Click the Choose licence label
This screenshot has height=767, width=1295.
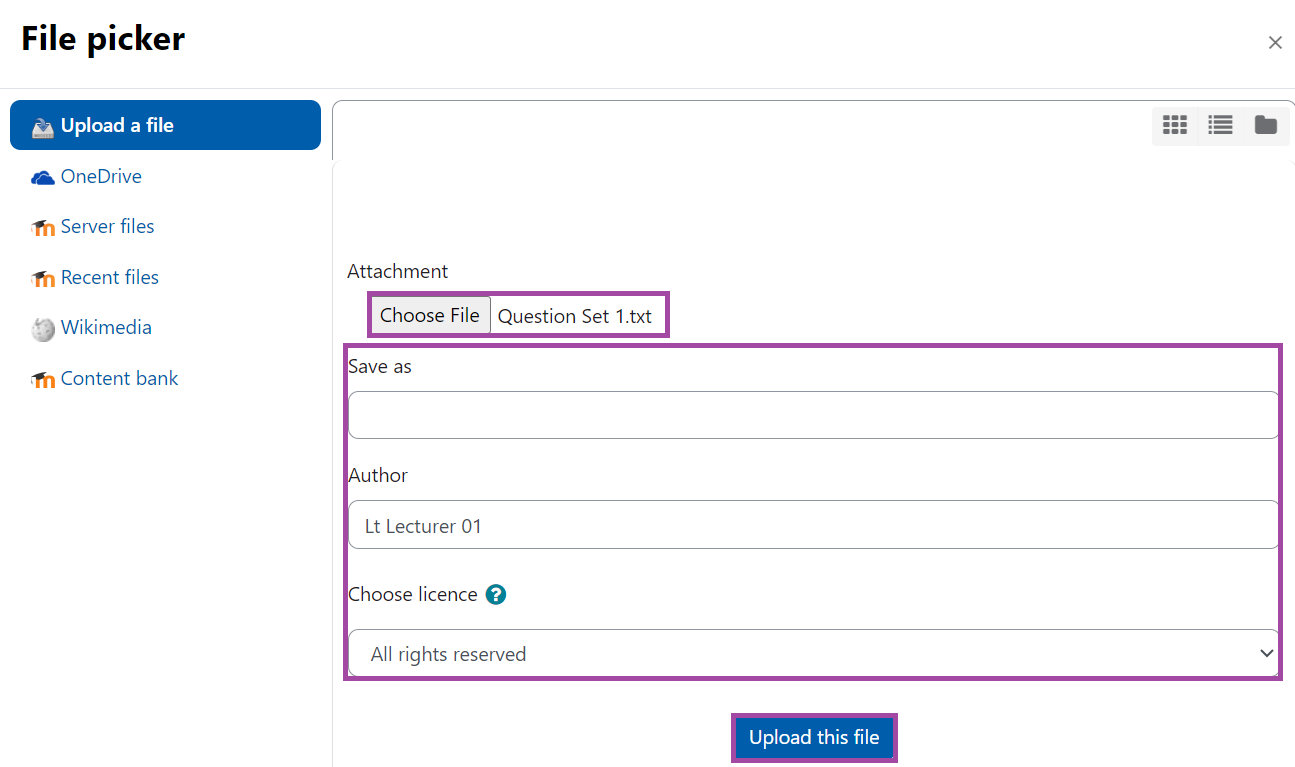tap(413, 595)
